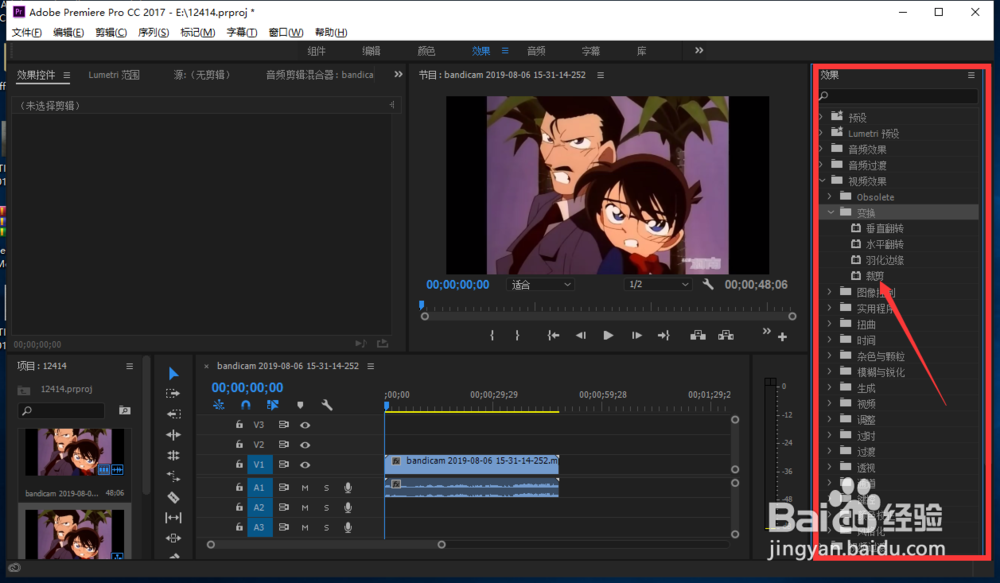The width and height of the screenshot is (1000, 583).
Task: Step forward one frame
Action: click(x=636, y=336)
